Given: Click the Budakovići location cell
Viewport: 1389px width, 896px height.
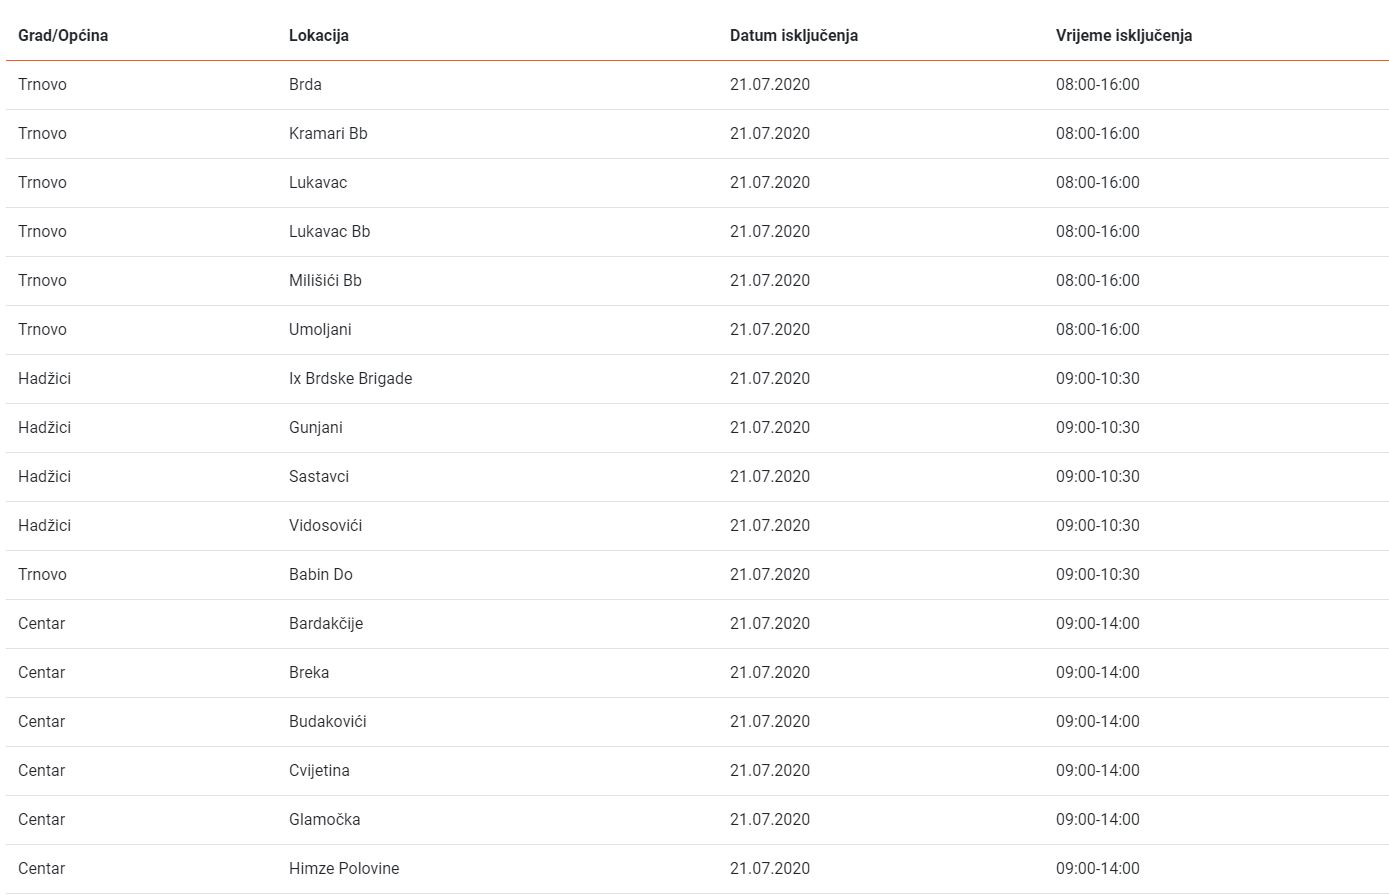Looking at the screenshot, I should coord(327,721).
